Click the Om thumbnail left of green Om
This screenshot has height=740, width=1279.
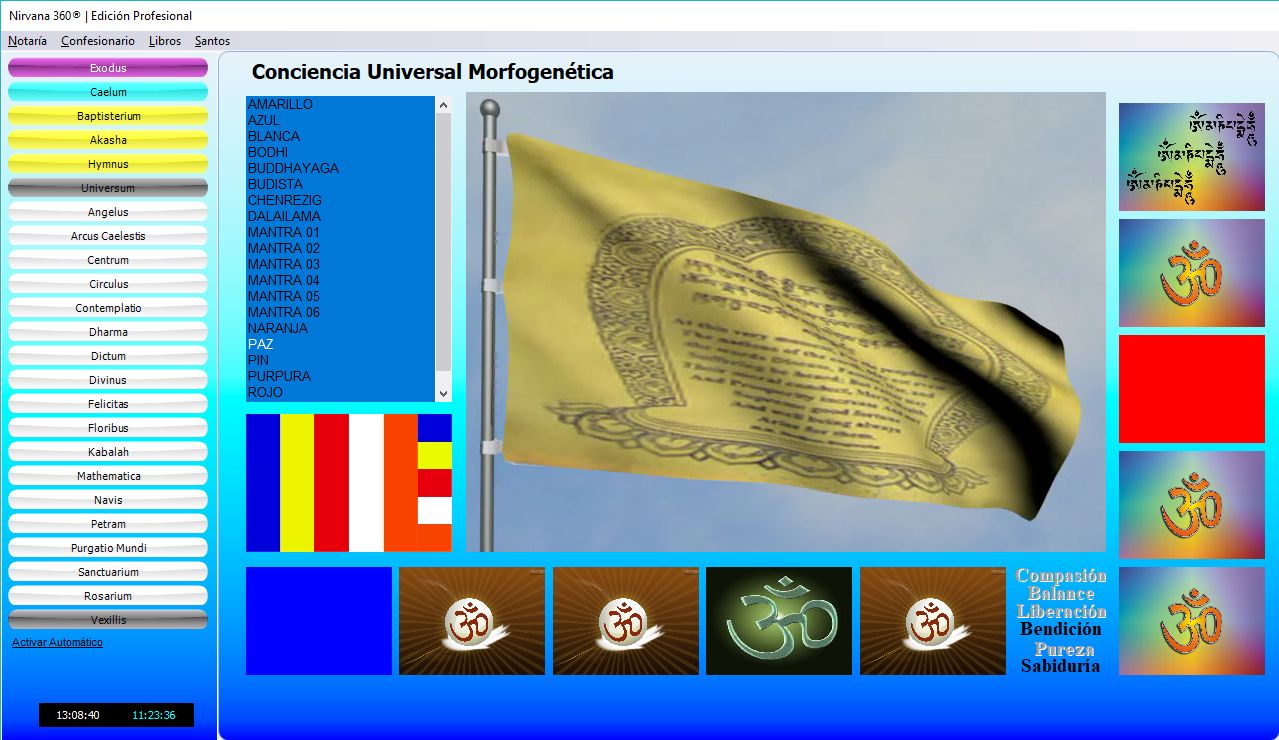pyautogui.click(x=626, y=621)
